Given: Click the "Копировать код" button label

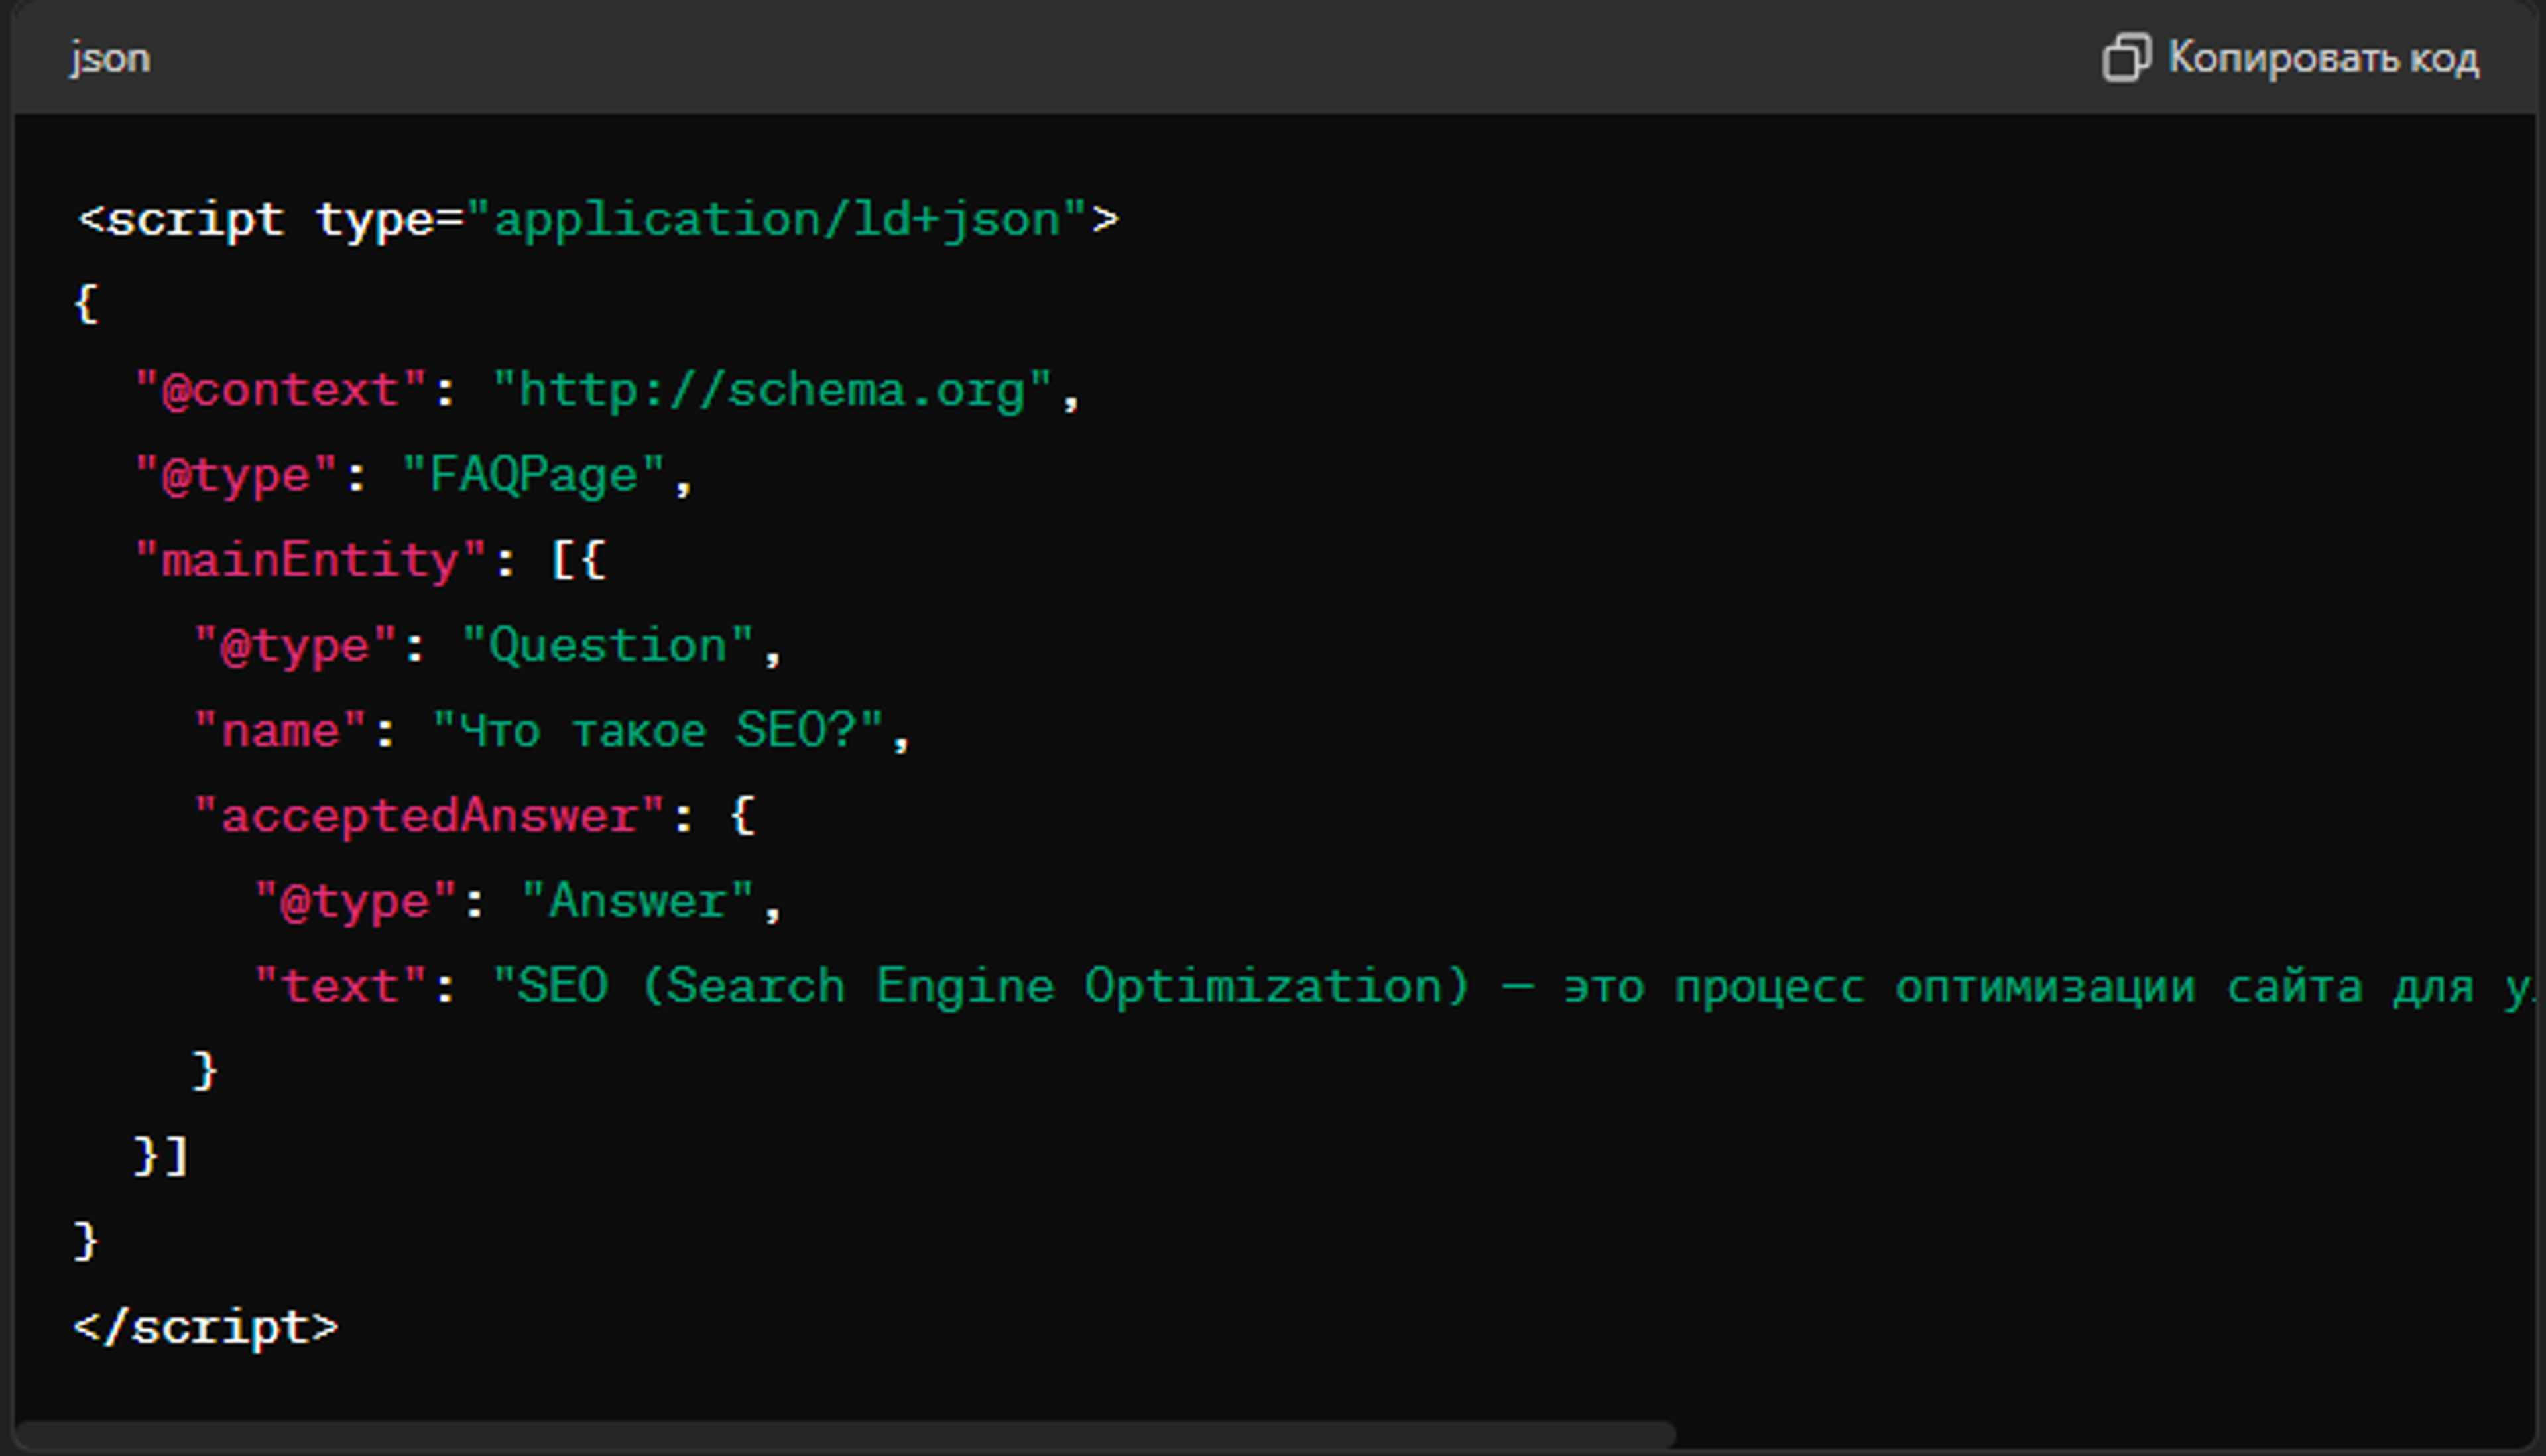Looking at the screenshot, I should click(2323, 58).
